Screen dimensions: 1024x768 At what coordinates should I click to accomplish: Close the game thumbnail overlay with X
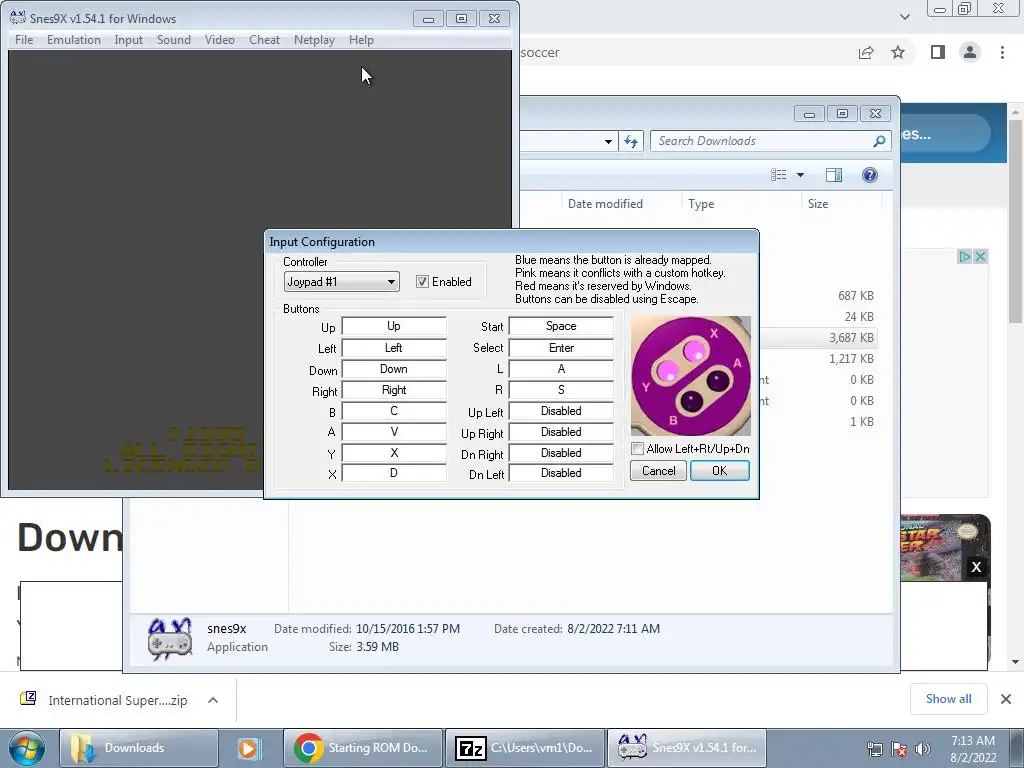976,567
